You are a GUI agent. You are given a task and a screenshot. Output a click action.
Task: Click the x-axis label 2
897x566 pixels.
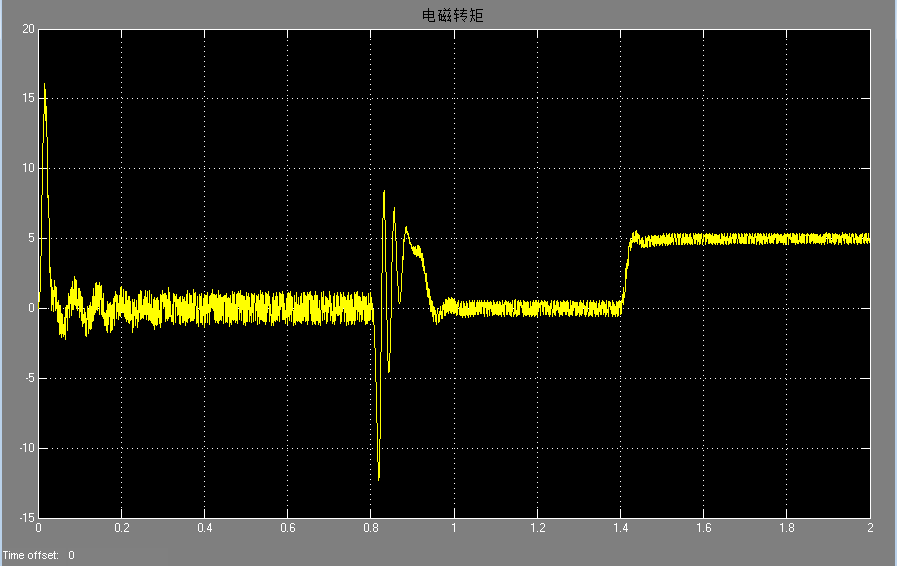(870, 528)
